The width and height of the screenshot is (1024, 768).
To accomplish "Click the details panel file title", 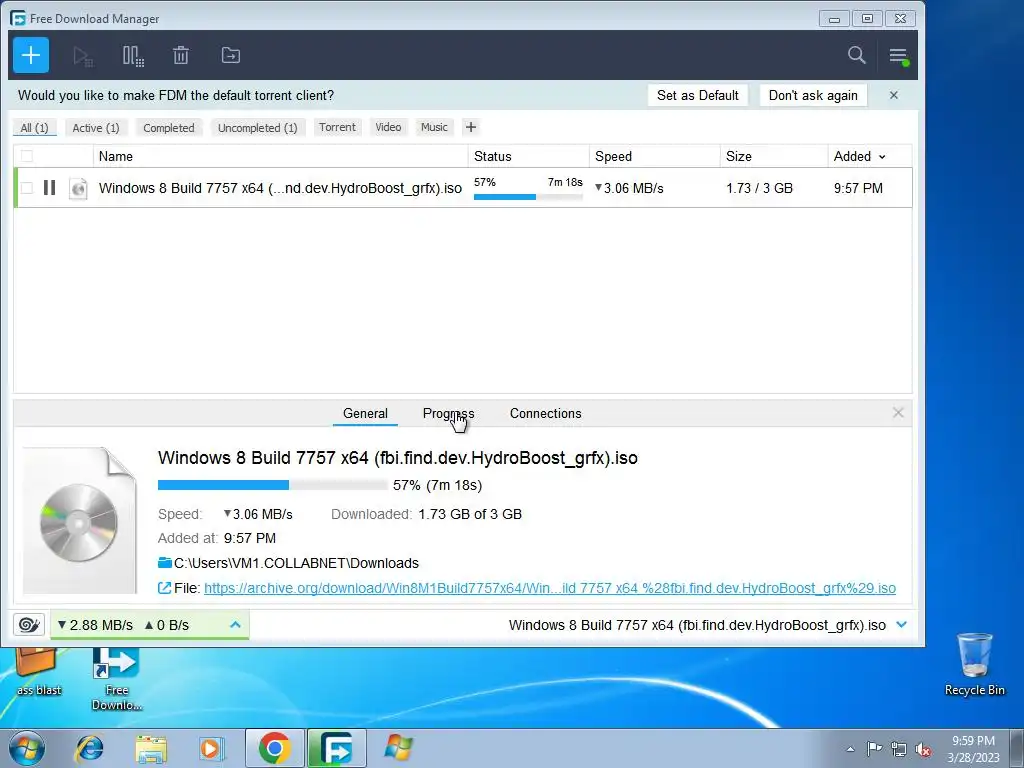I will [x=398, y=458].
